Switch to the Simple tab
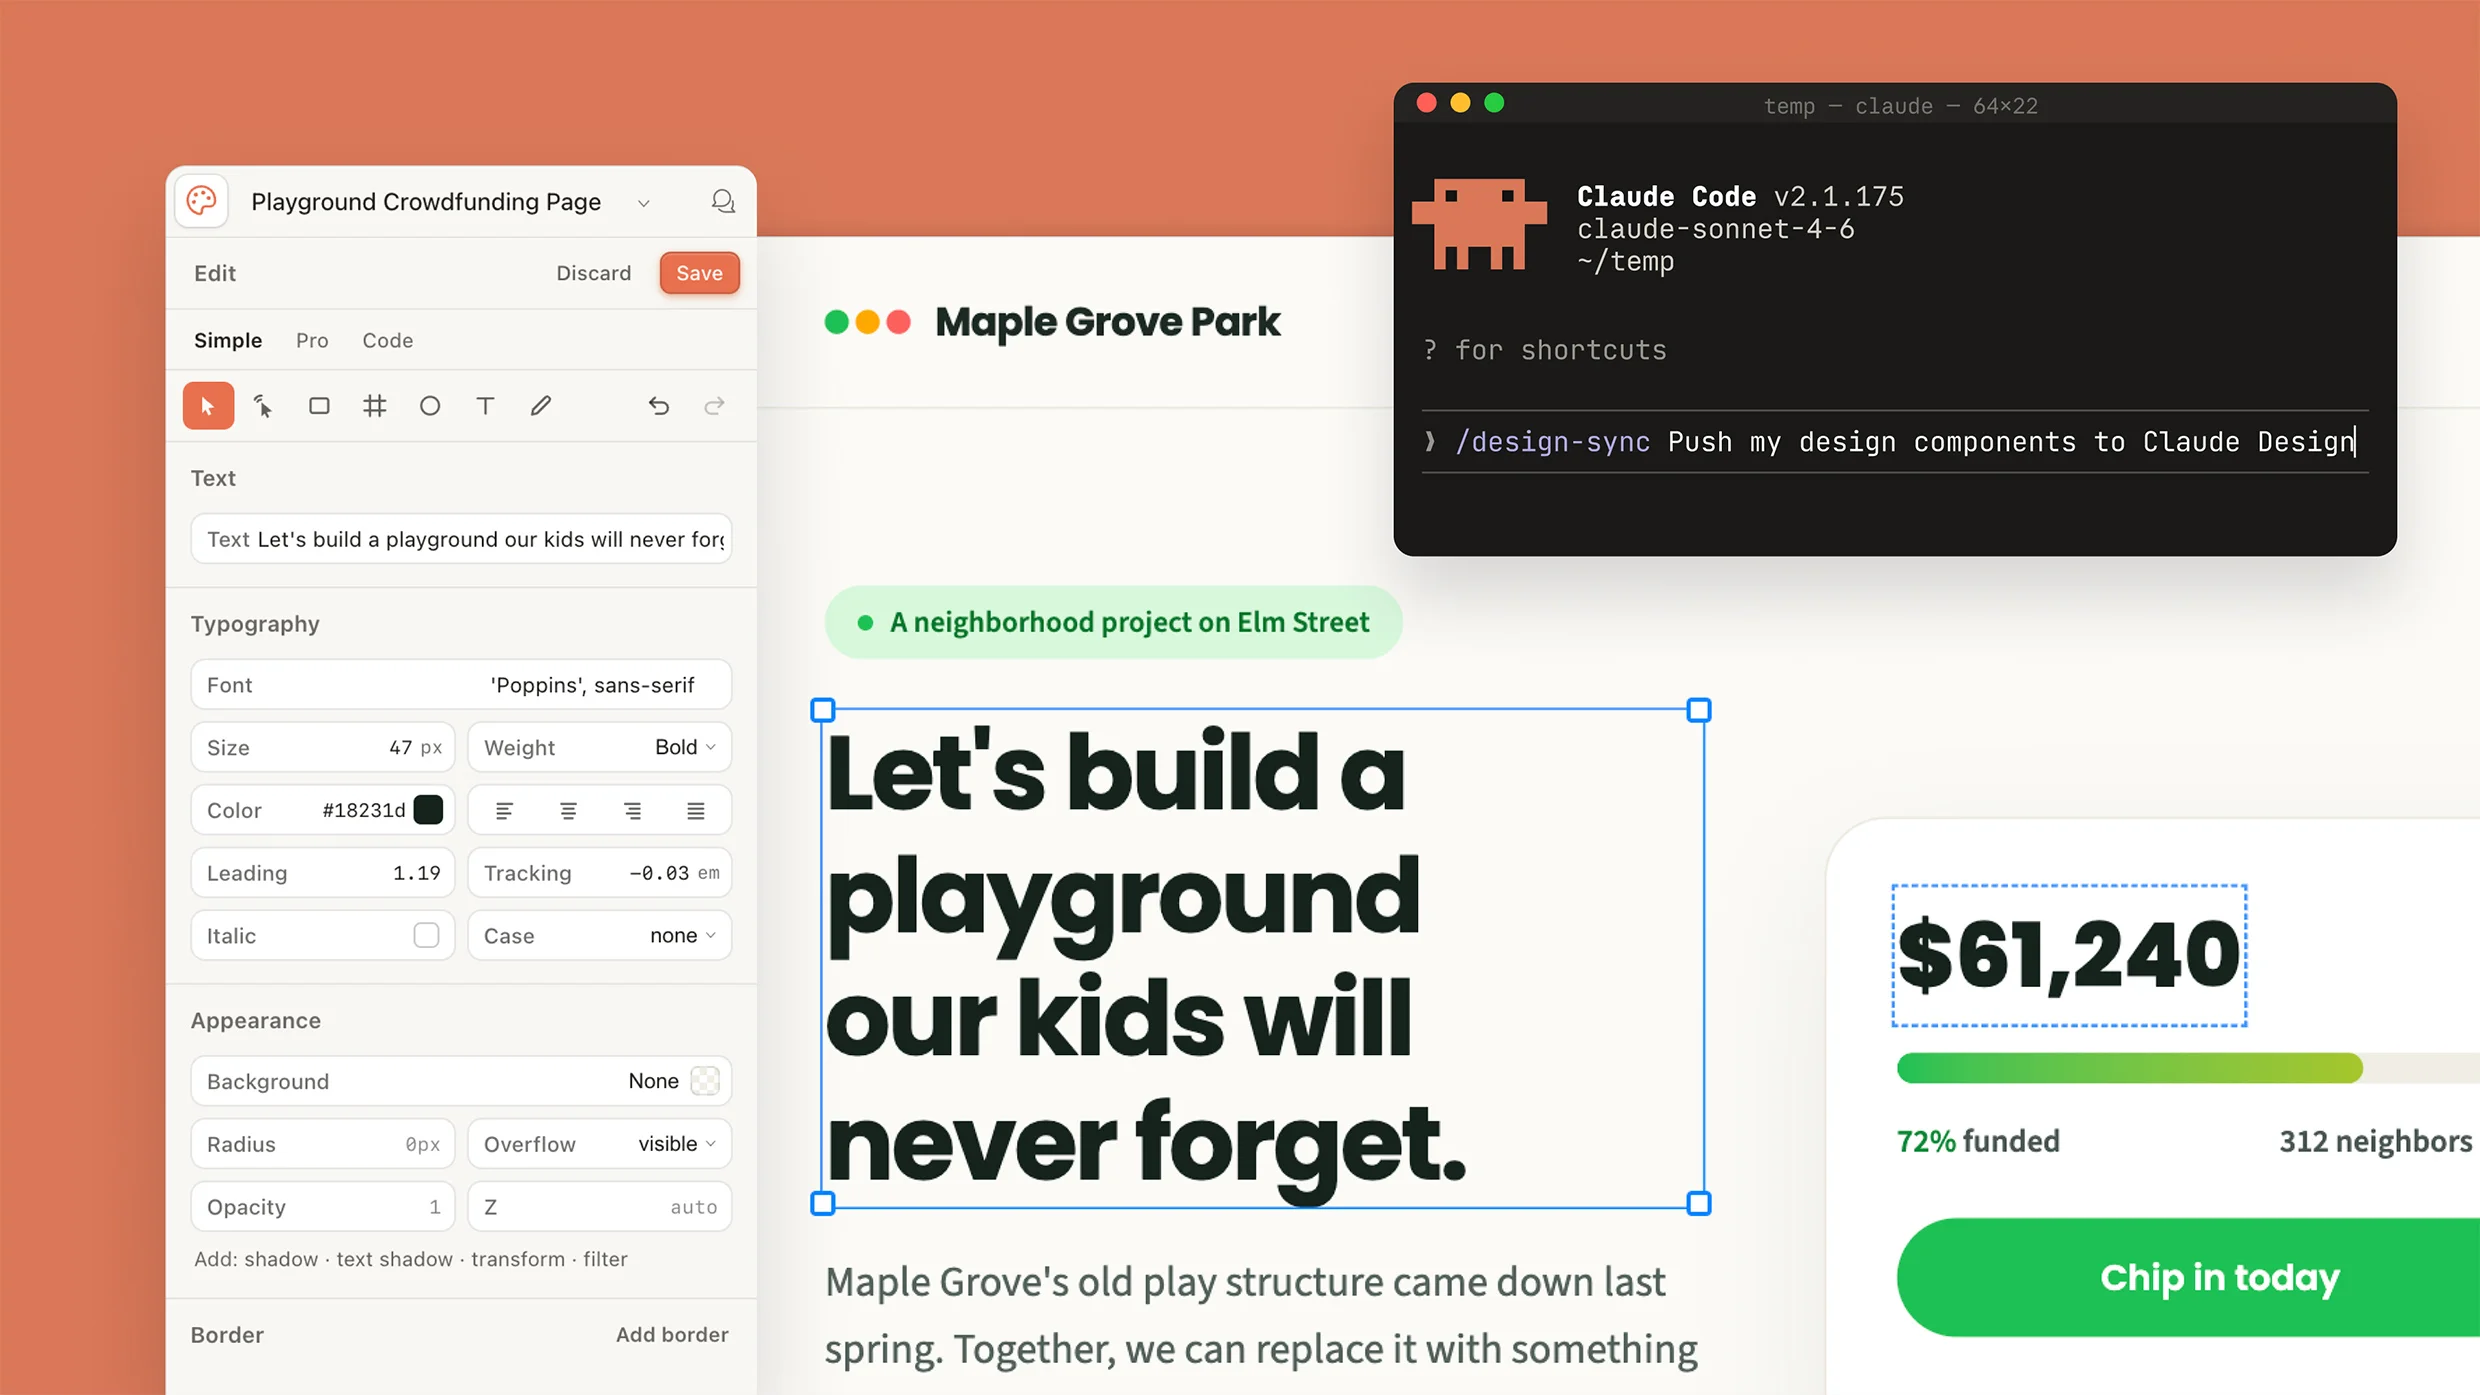Image resolution: width=2480 pixels, height=1395 pixels. click(228, 340)
